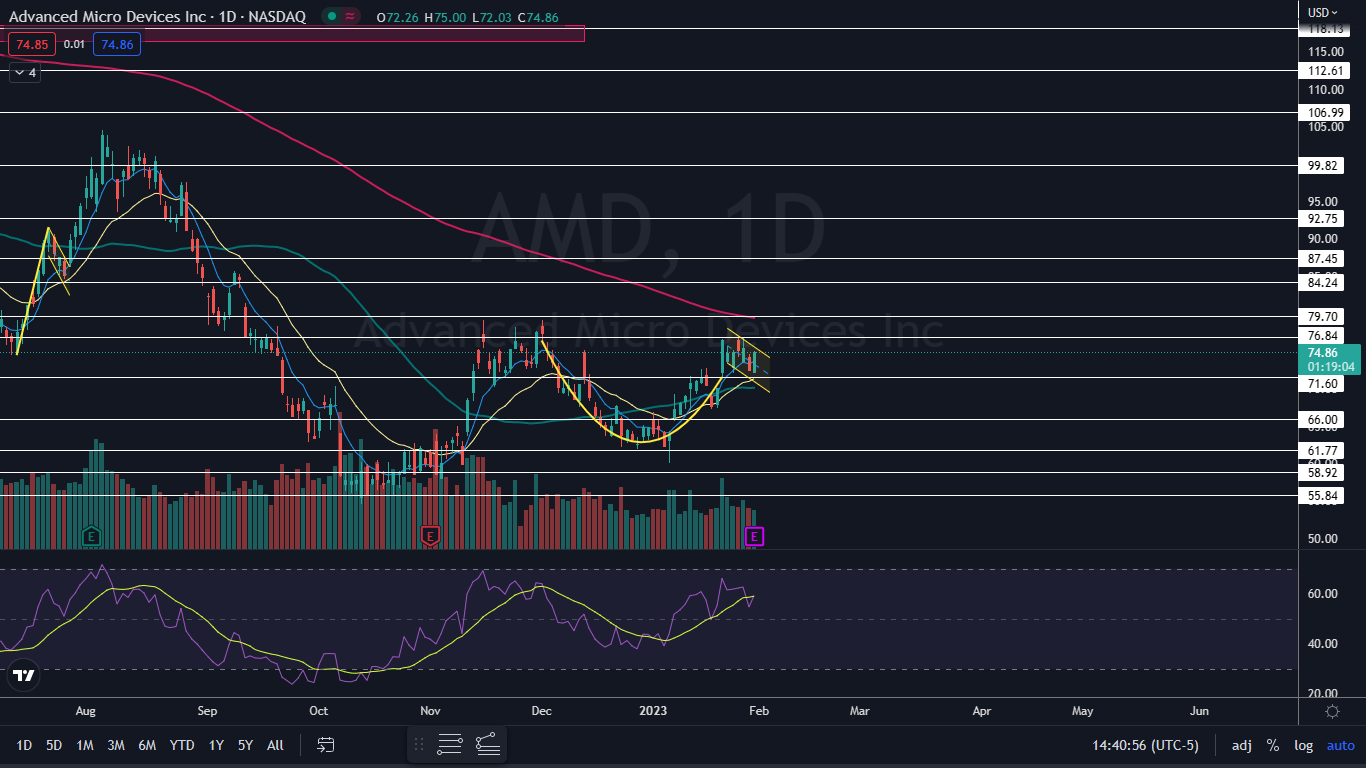The image size is (1366, 768).
Task: Expand the collapsed indicators legend showing 4
Action: (x=25, y=72)
